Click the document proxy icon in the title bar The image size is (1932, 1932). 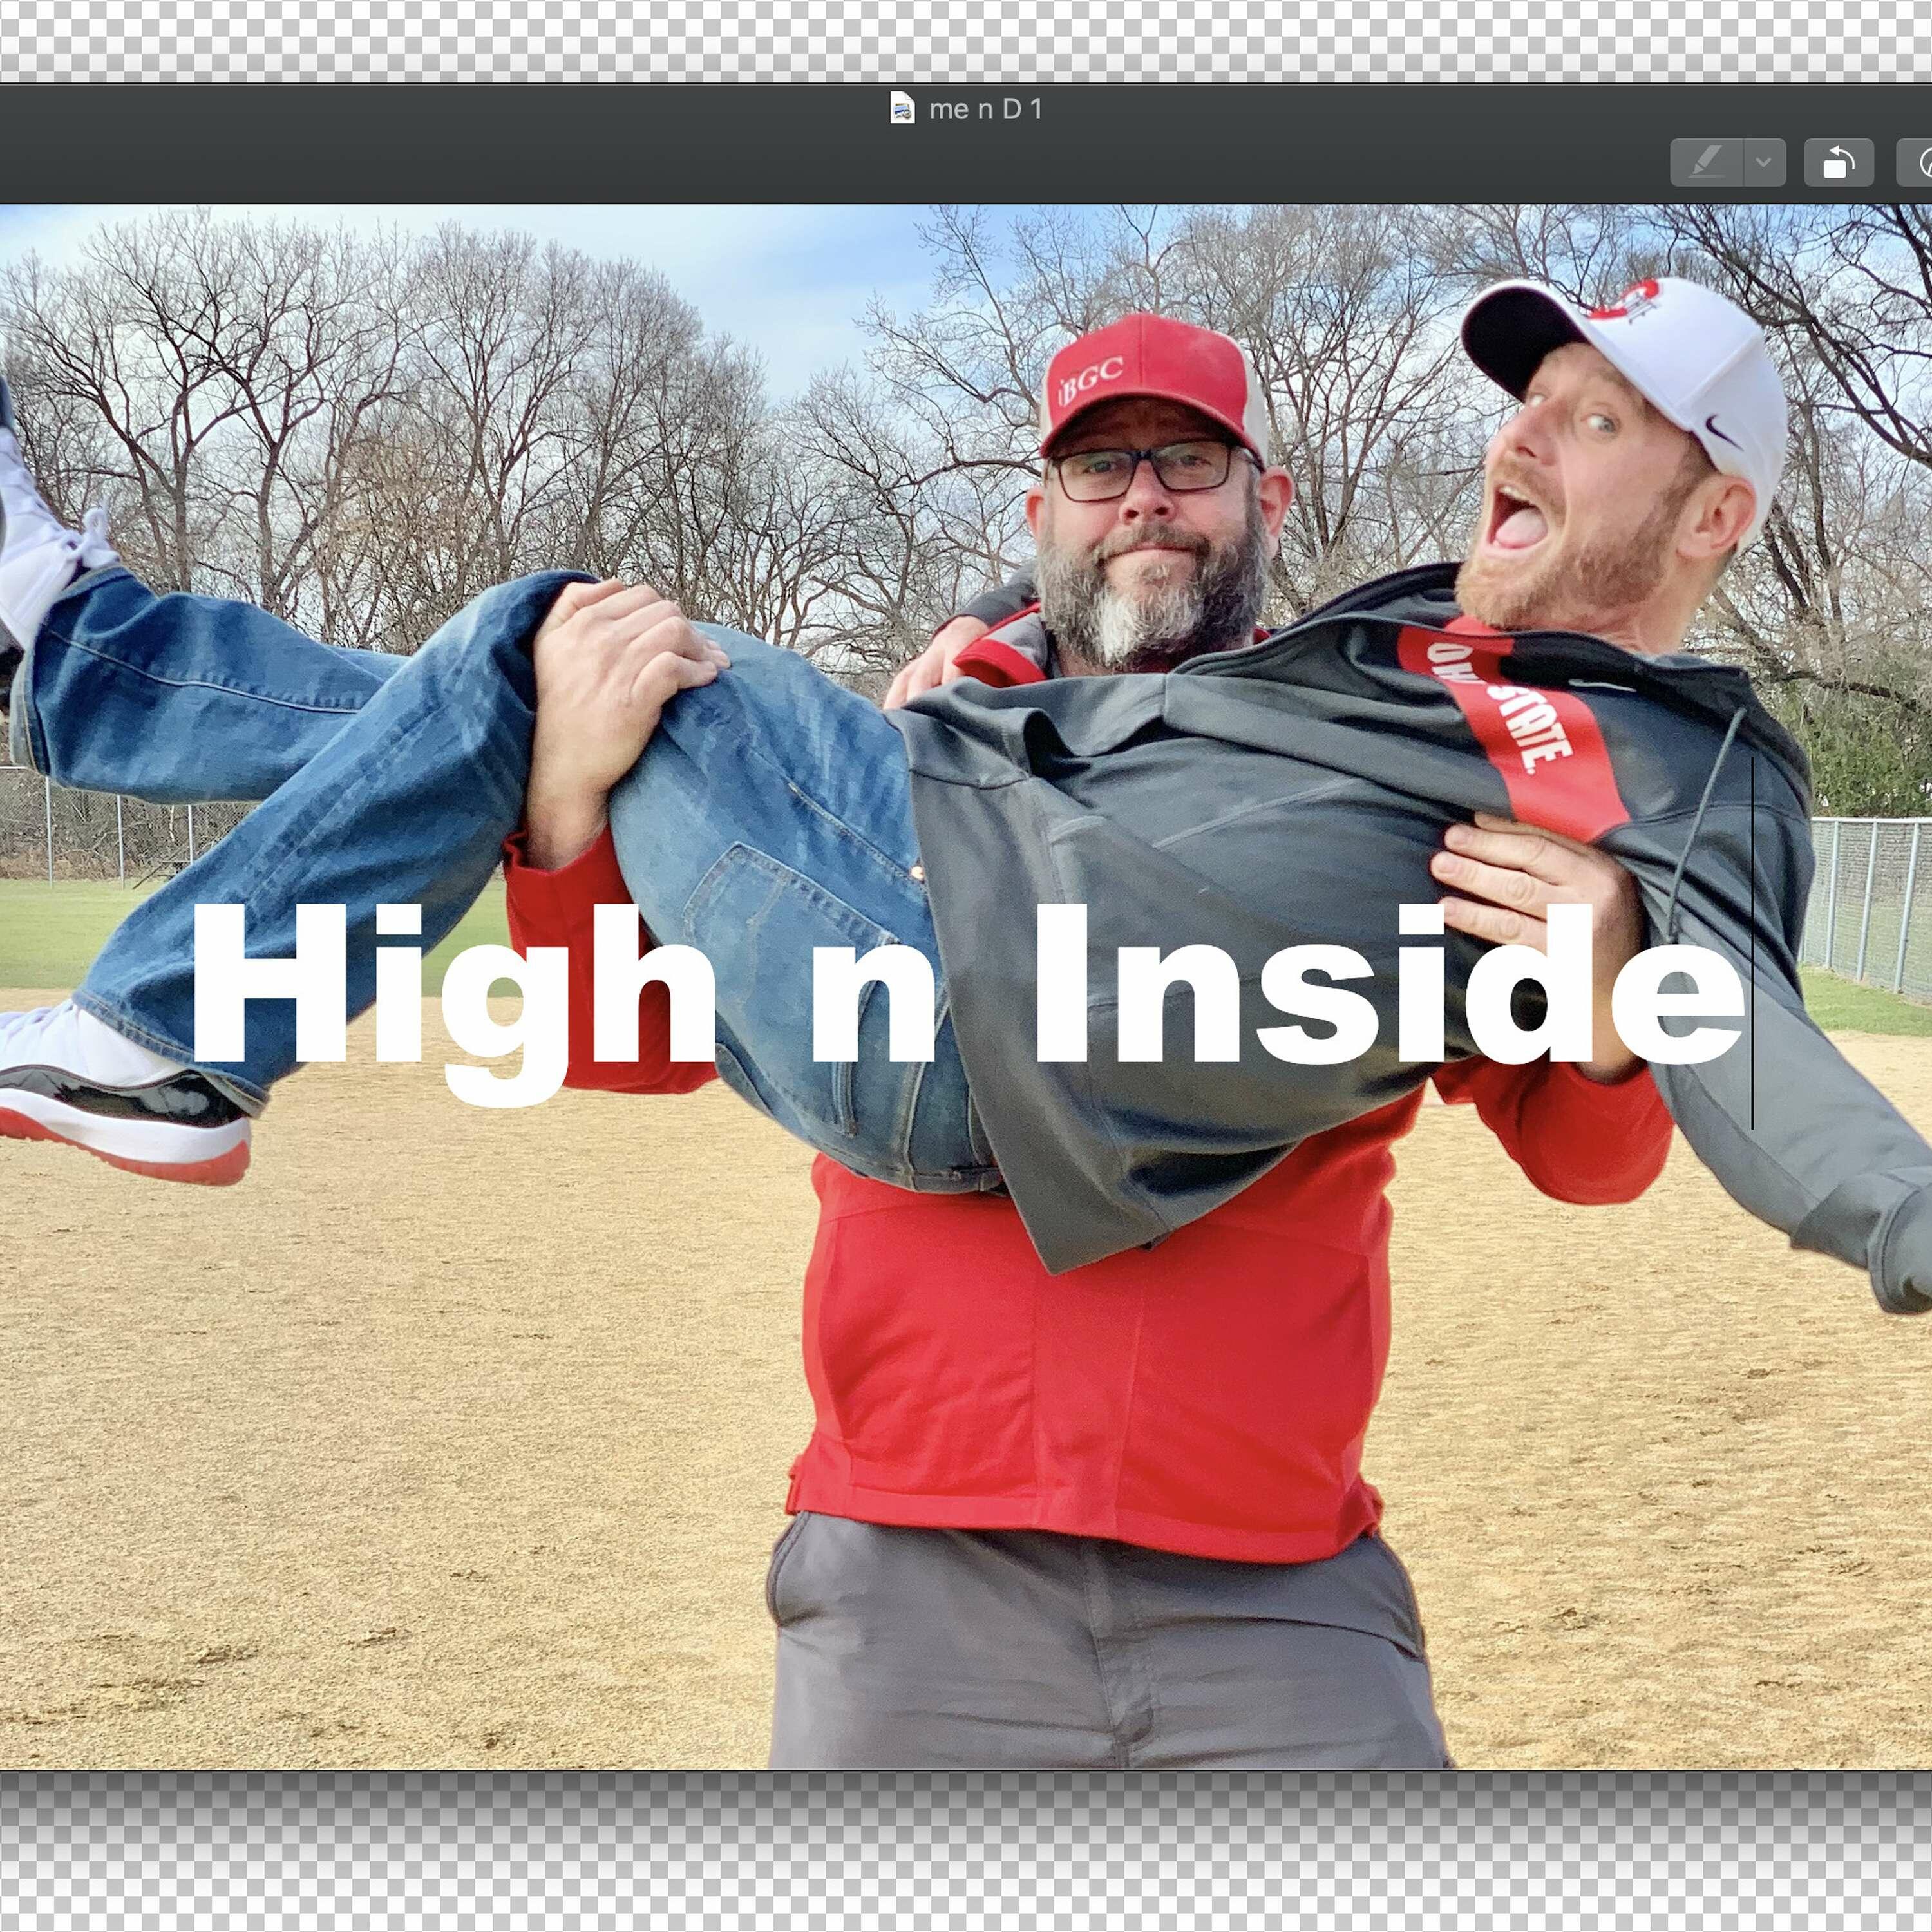(902, 108)
